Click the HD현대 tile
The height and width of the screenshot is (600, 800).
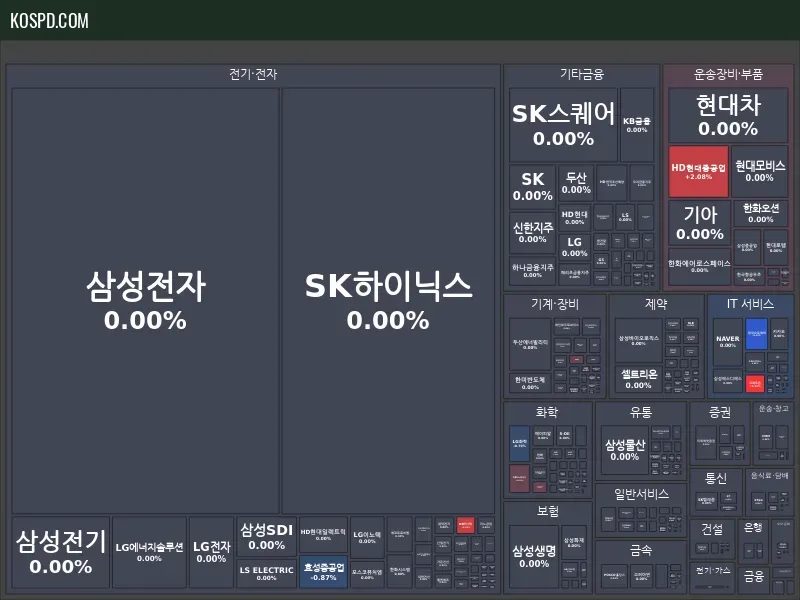[574, 218]
